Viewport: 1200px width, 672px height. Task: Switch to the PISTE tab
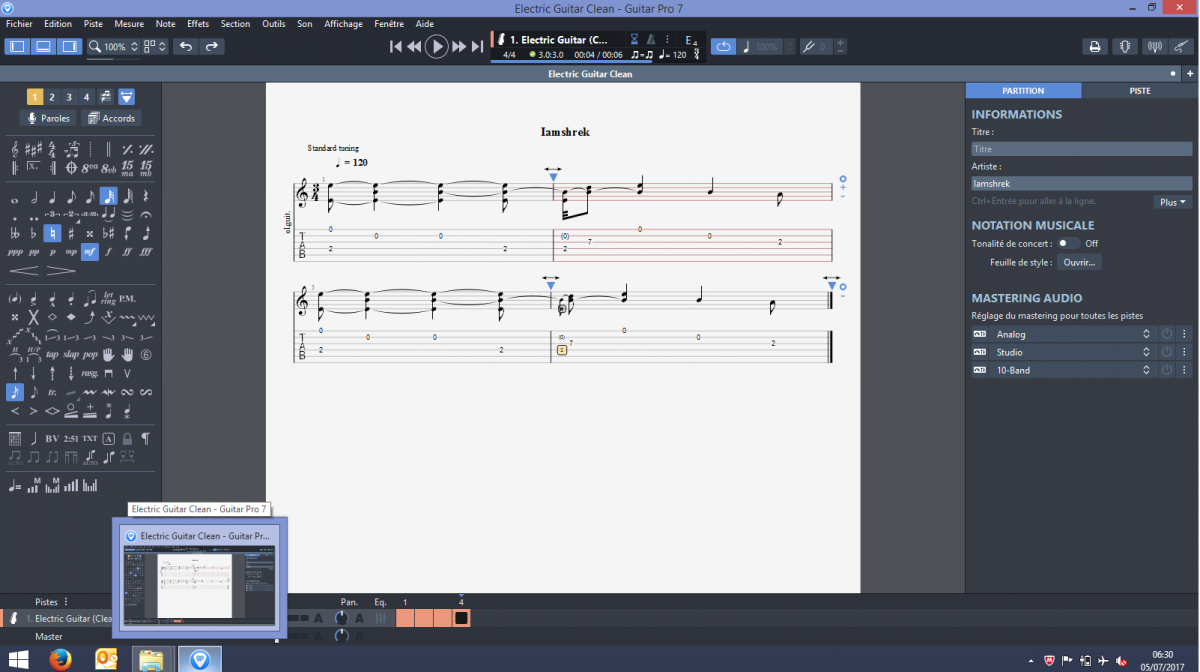tap(1140, 90)
